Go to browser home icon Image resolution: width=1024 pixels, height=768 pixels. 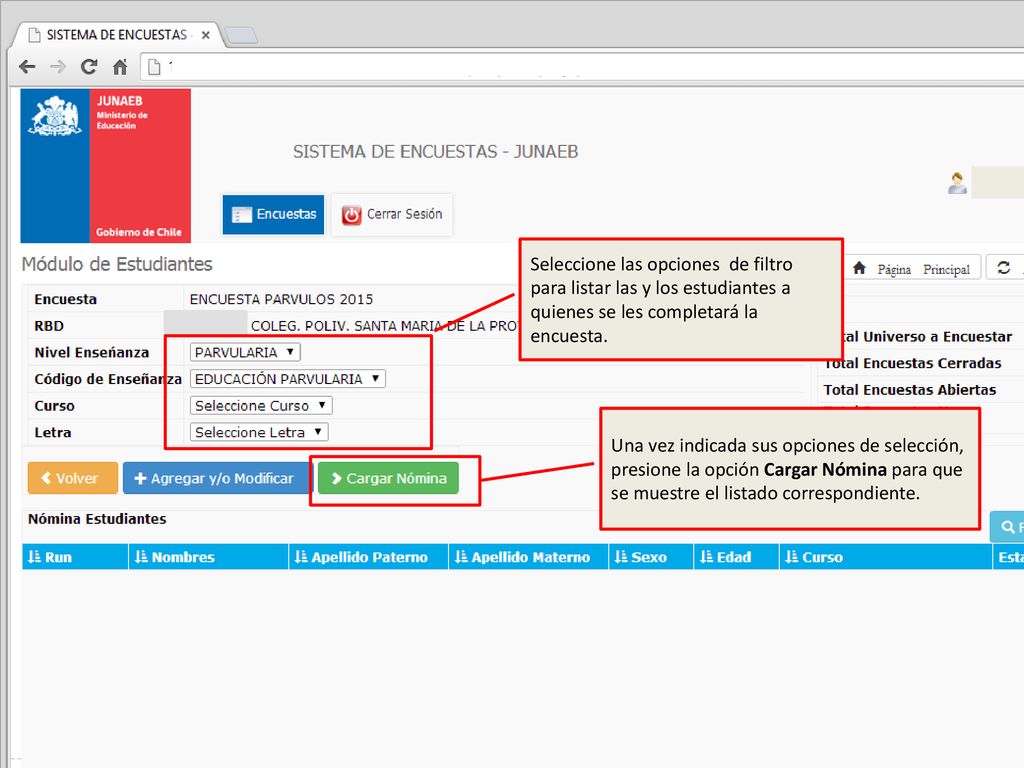pyautogui.click(x=120, y=67)
